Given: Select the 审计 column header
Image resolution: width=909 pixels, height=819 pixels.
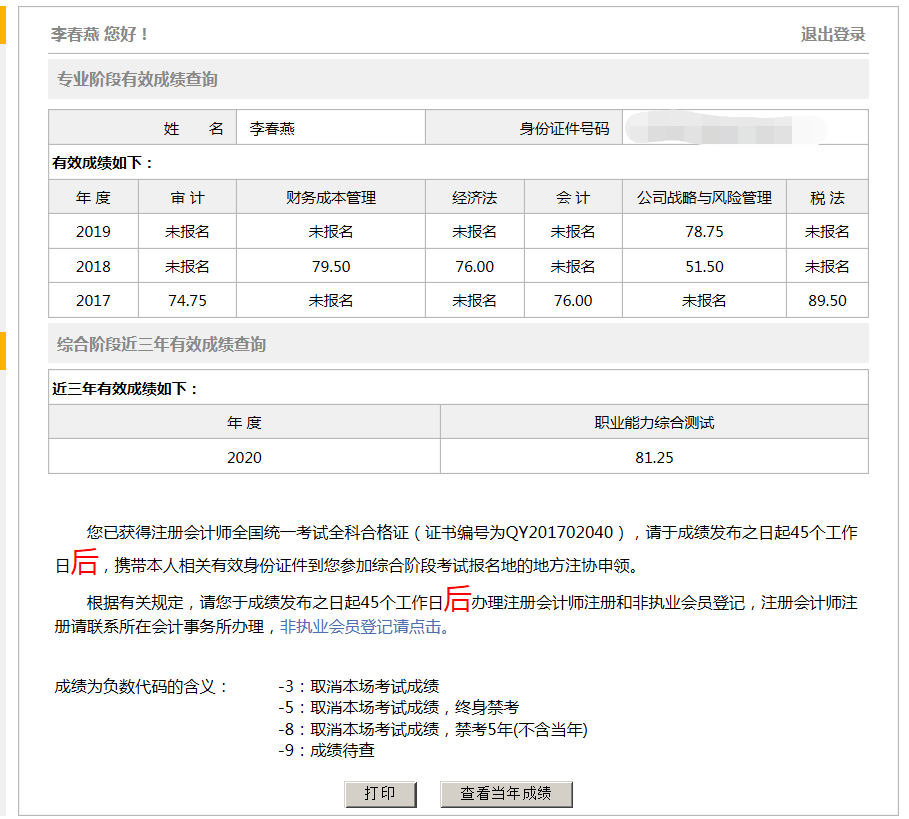Looking at the screenshot, I should [187, 198].
